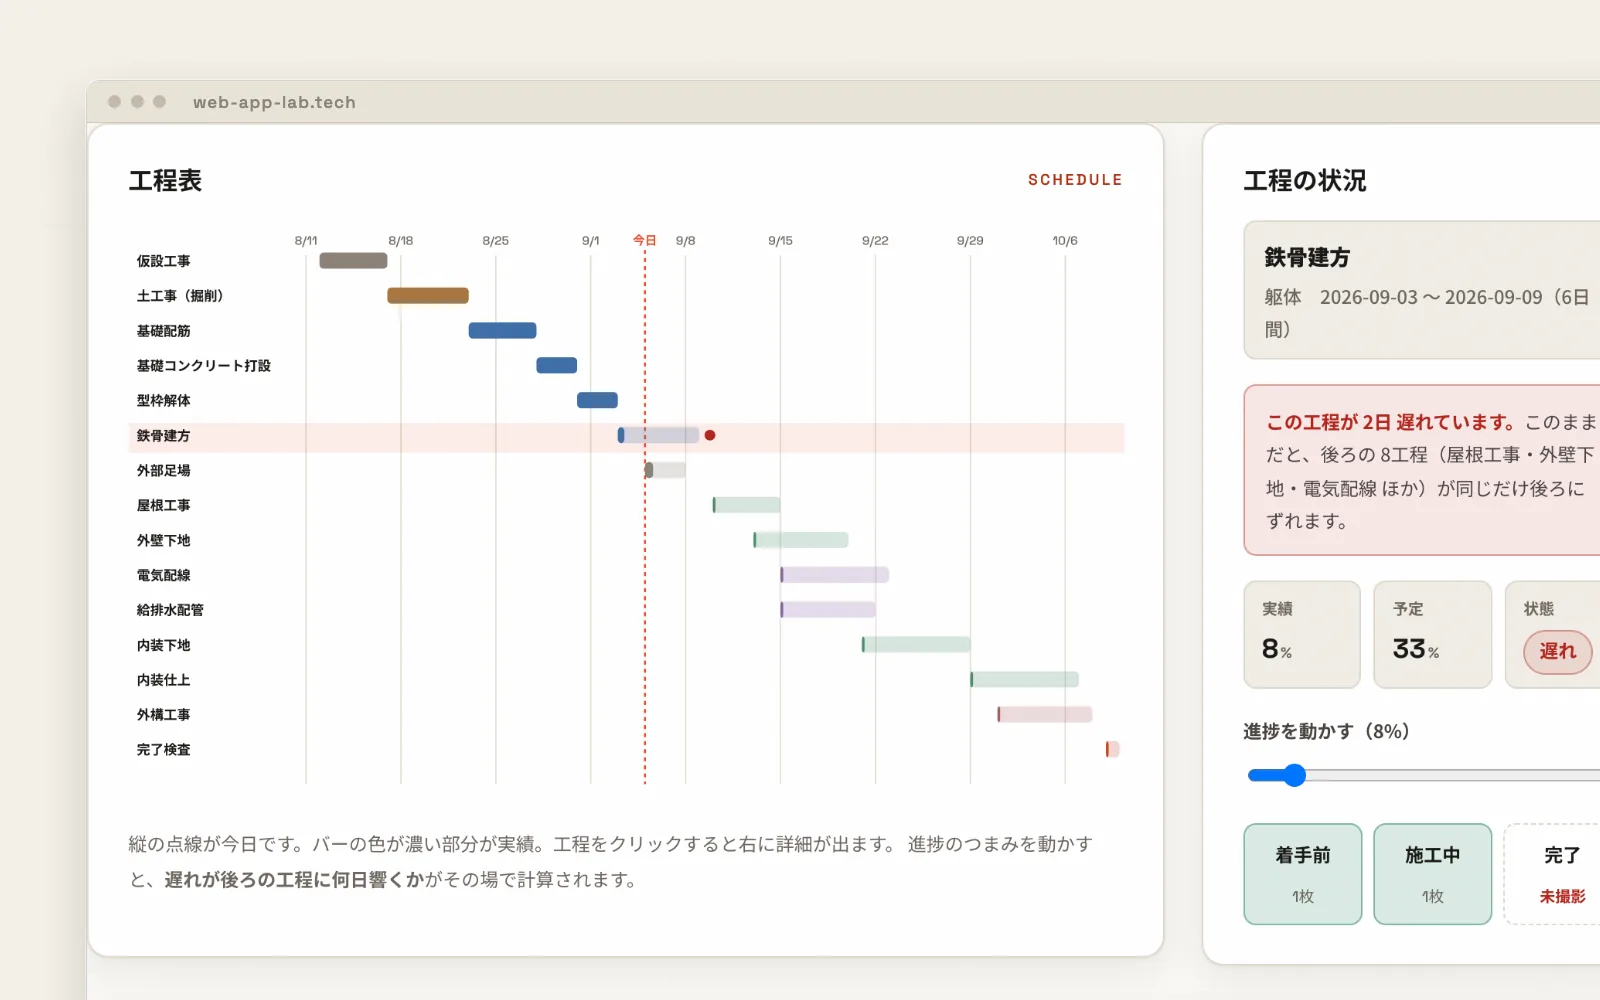Select the 電気配線 label

(x=163, y=575)
